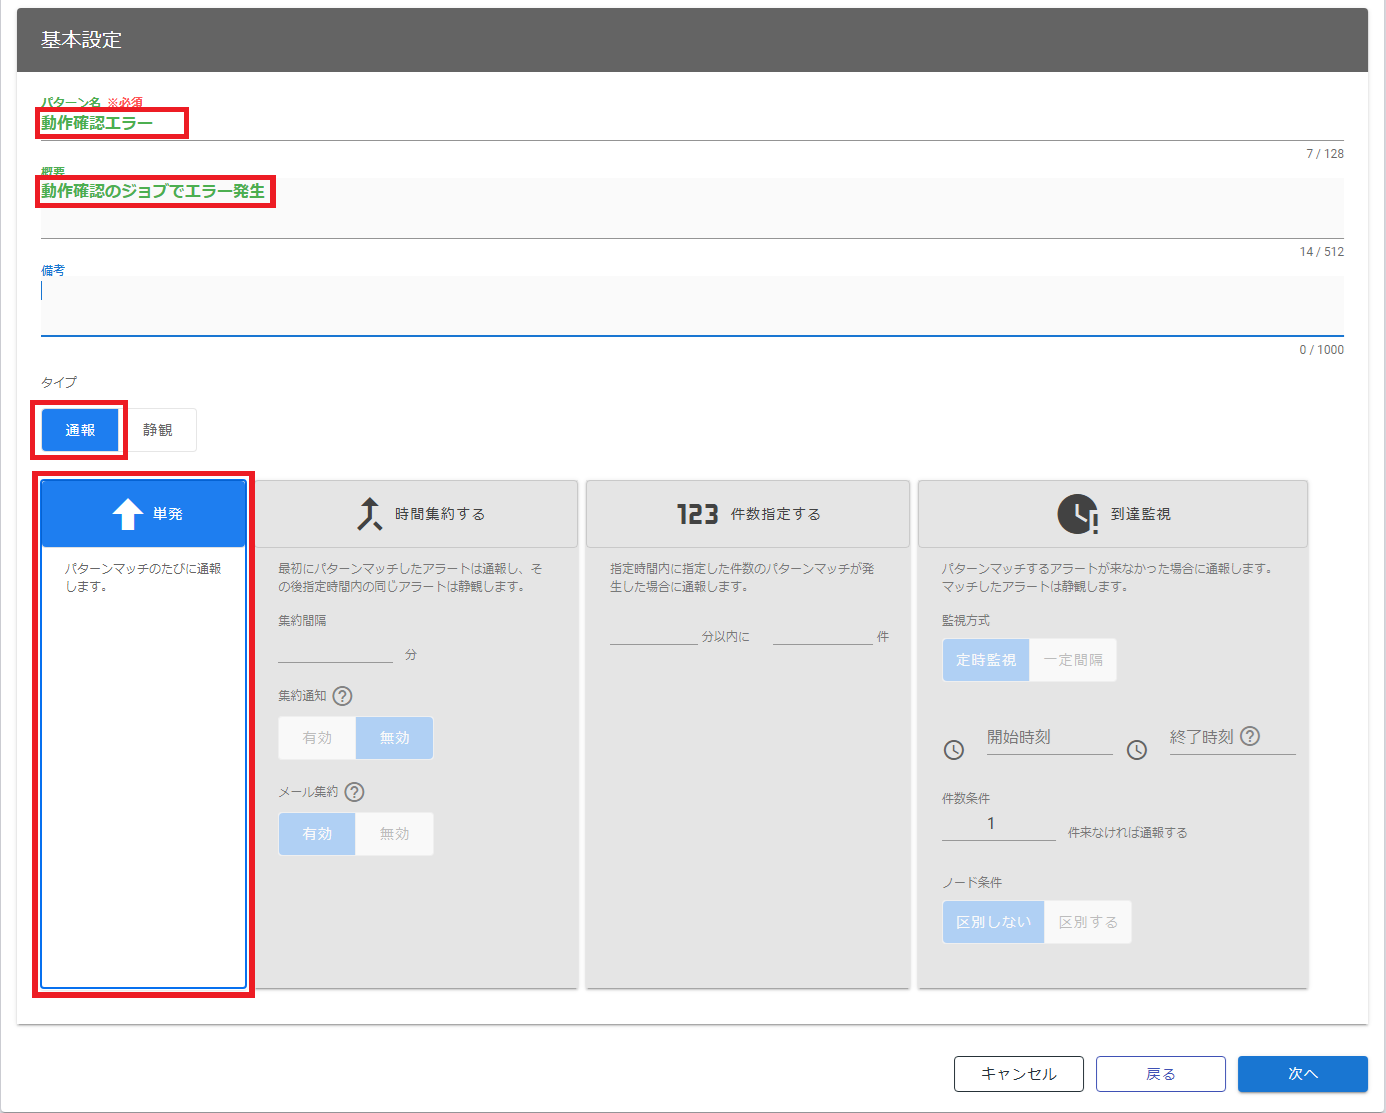Set 集約通知 to 有効
This screenshot has height=1113, width=1386.
(x=317, y=738)
